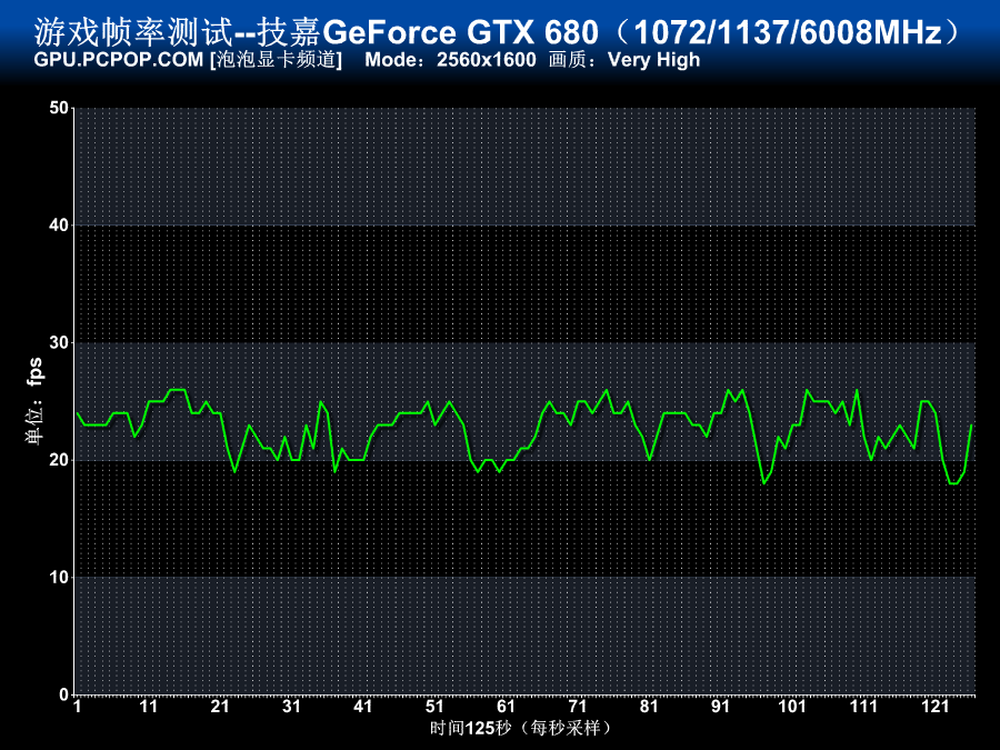Click the y-axis label 40
Image resolution: width=1000 pixels, height=750 pixels.
tap(59, 225)
